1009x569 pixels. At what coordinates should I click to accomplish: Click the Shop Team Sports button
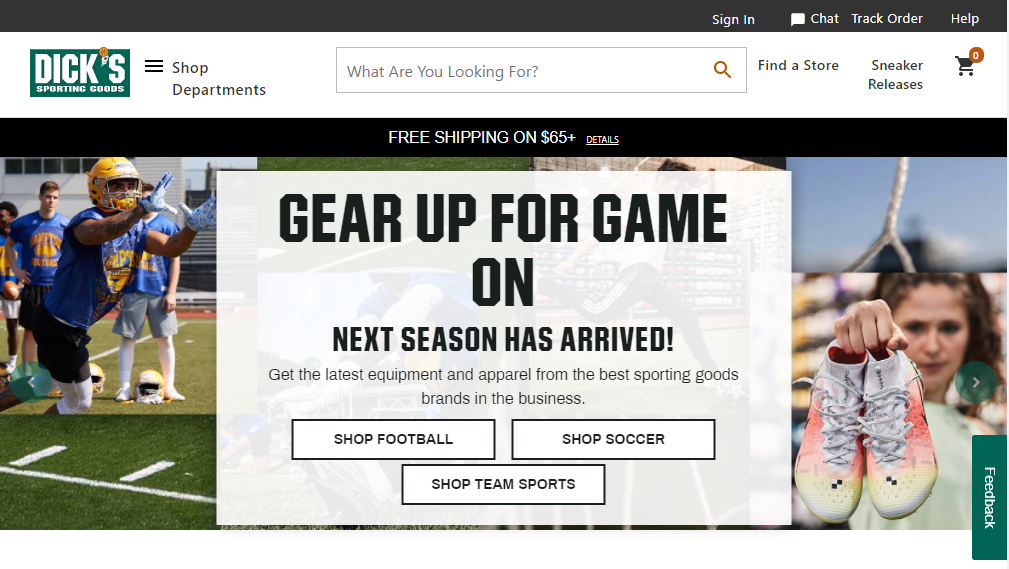[503, 484]
